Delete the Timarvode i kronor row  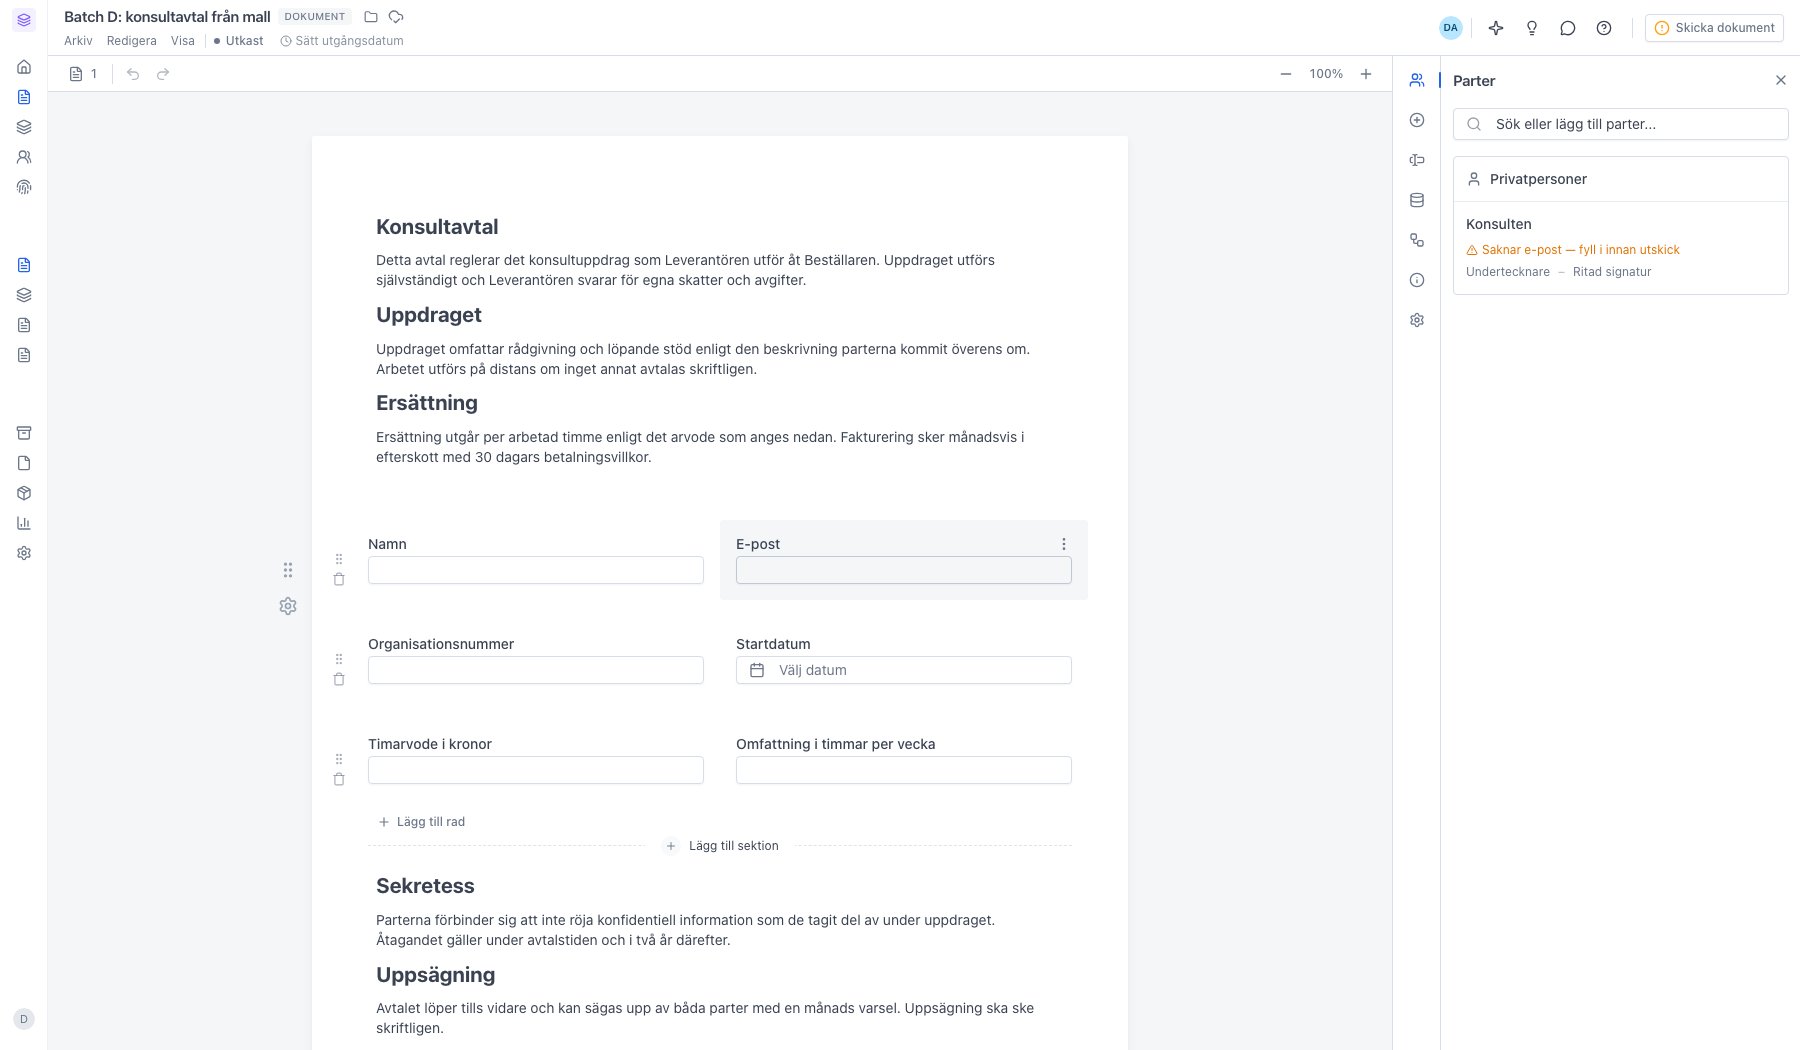coord(339,779)
